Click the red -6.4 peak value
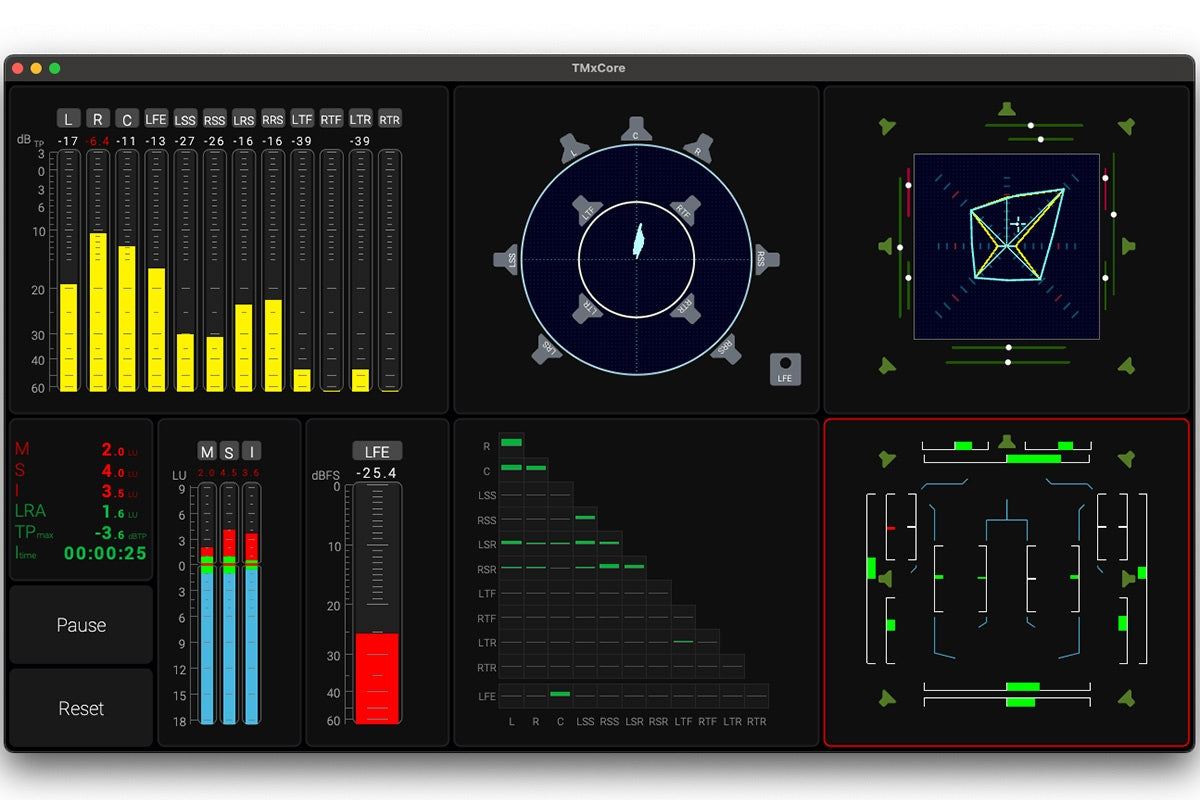Screen dimensions: 1200x800 (x=97, y=142)
